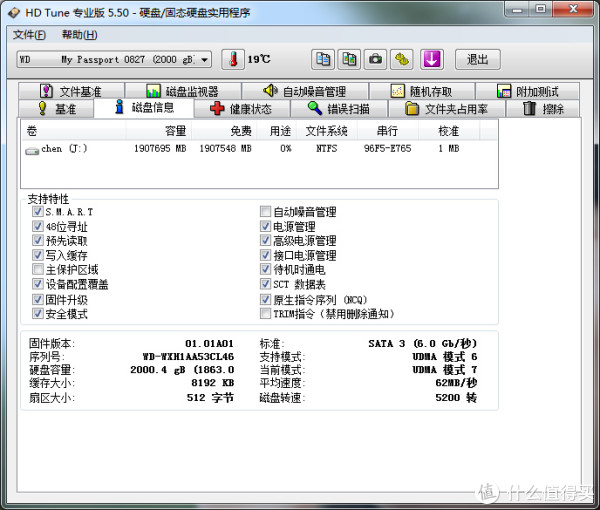The image size is (600, 510).
Task: Click the 退出 exit button
Action: (x=478, y=59)
